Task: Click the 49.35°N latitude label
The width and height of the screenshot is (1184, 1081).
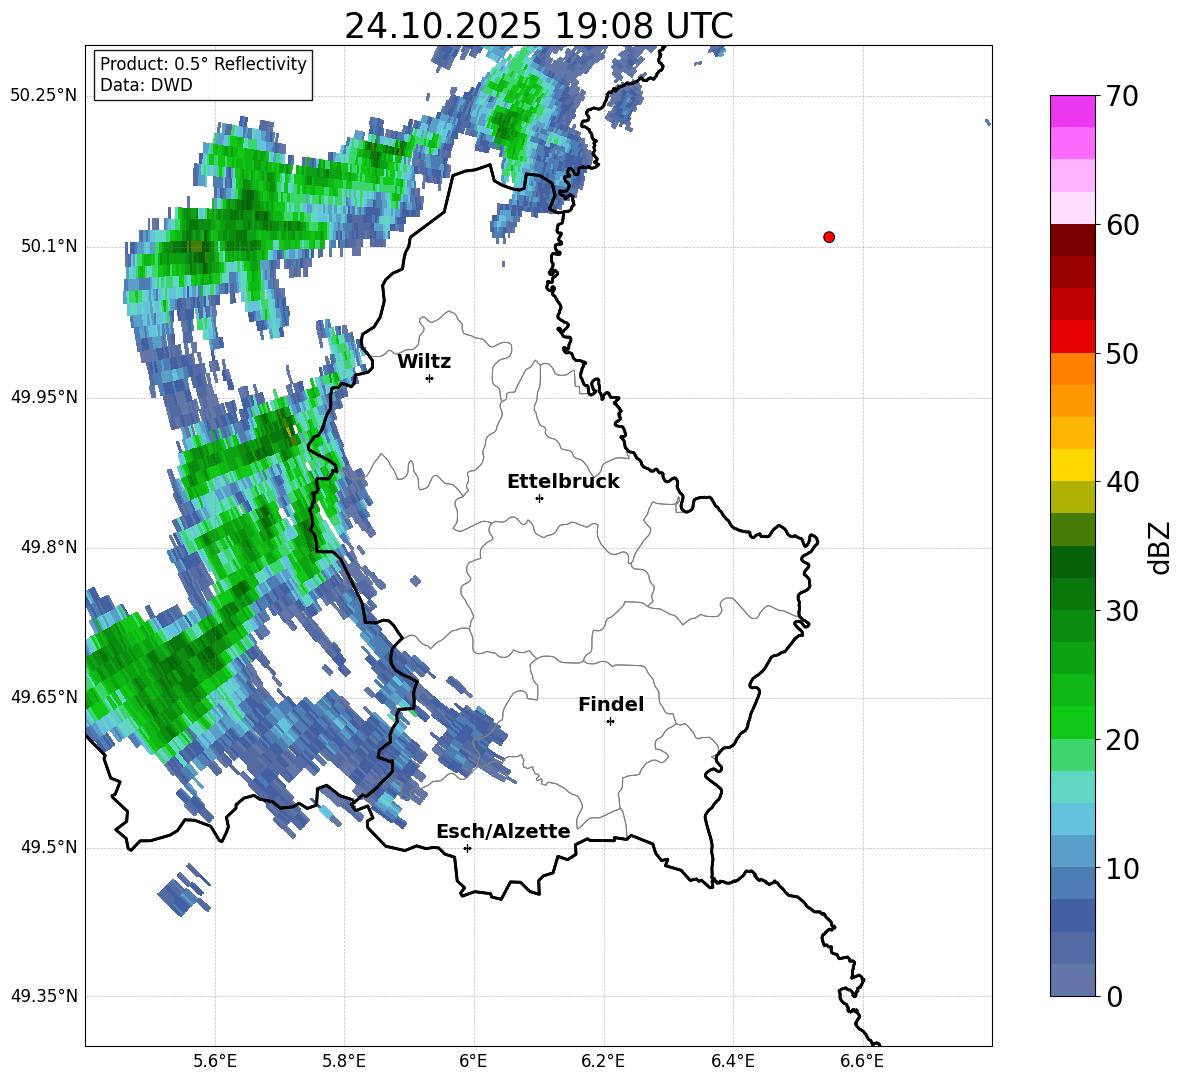Action: coord(44,996)
